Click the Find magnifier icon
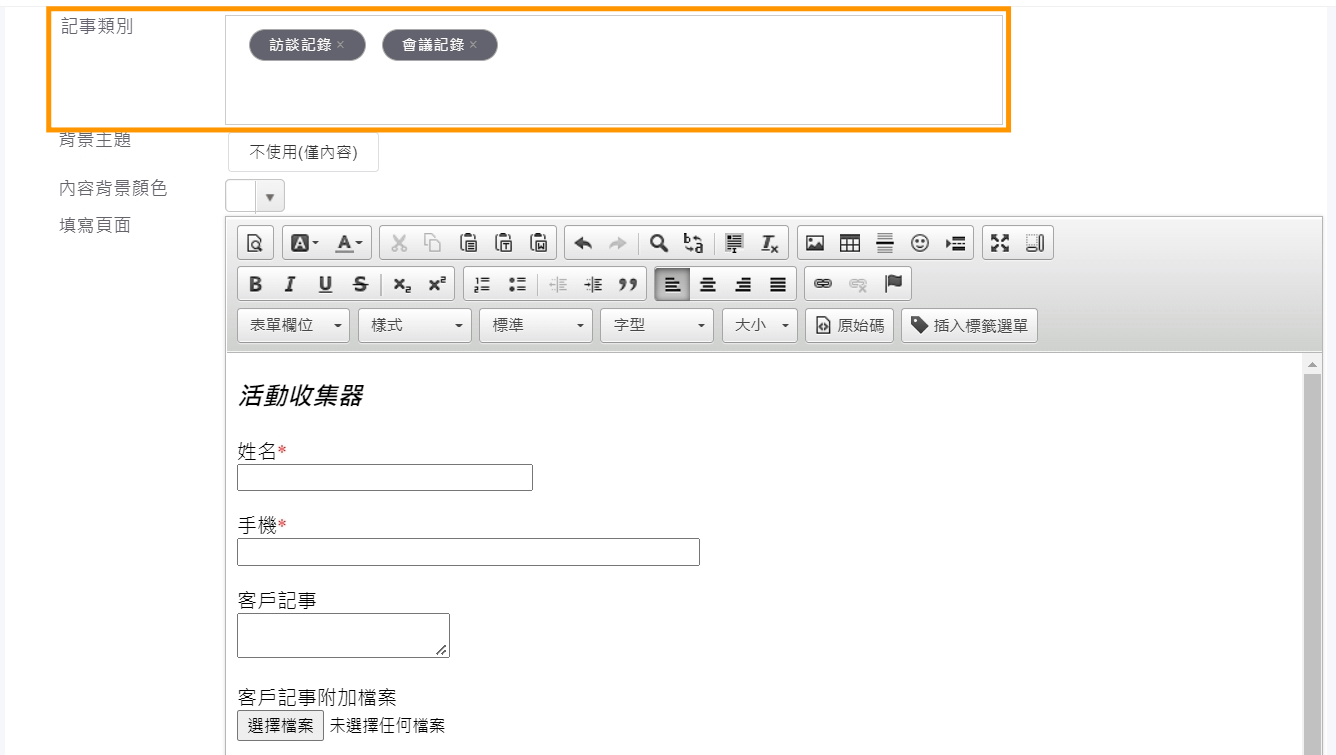 point(659,243)
